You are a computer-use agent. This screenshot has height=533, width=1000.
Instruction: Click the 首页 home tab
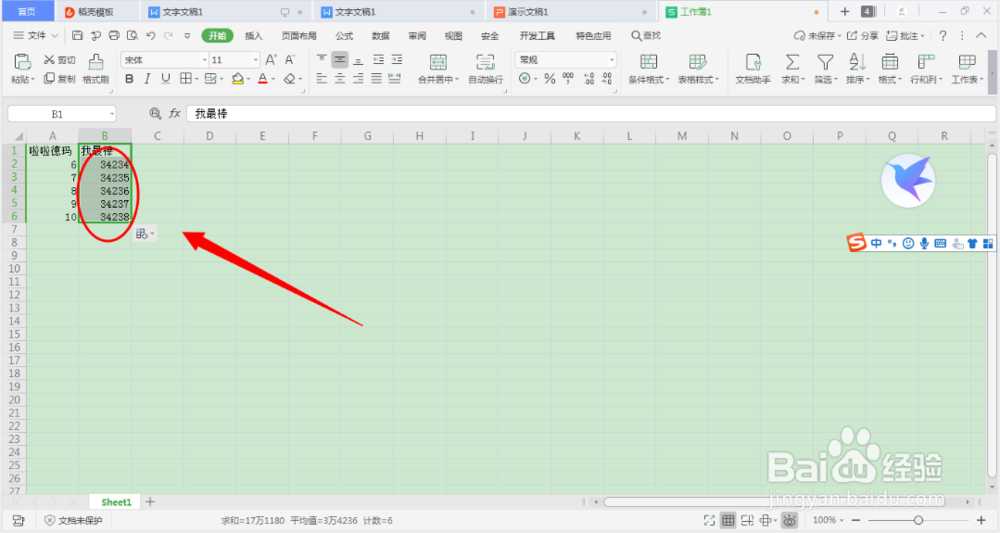27,11
